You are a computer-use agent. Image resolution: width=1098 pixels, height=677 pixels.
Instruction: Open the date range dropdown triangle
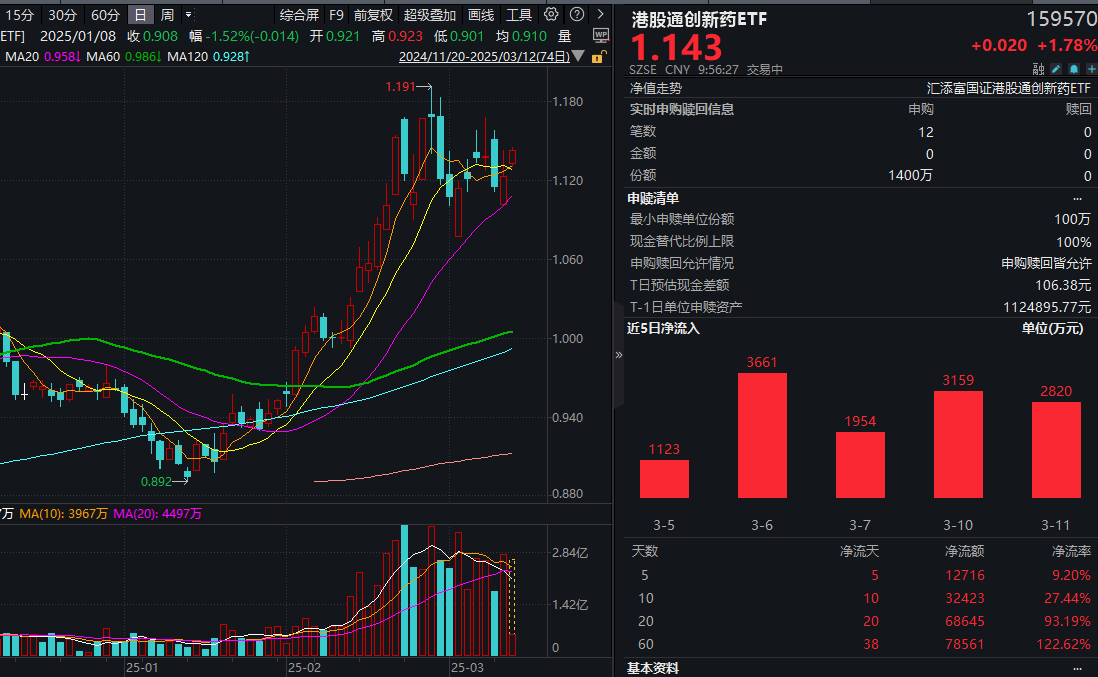[576, 56]
